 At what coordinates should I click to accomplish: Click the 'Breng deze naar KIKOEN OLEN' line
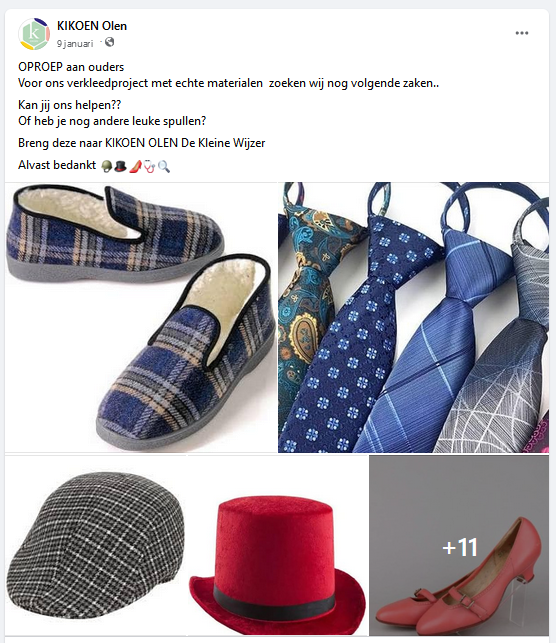coord(141,143)
